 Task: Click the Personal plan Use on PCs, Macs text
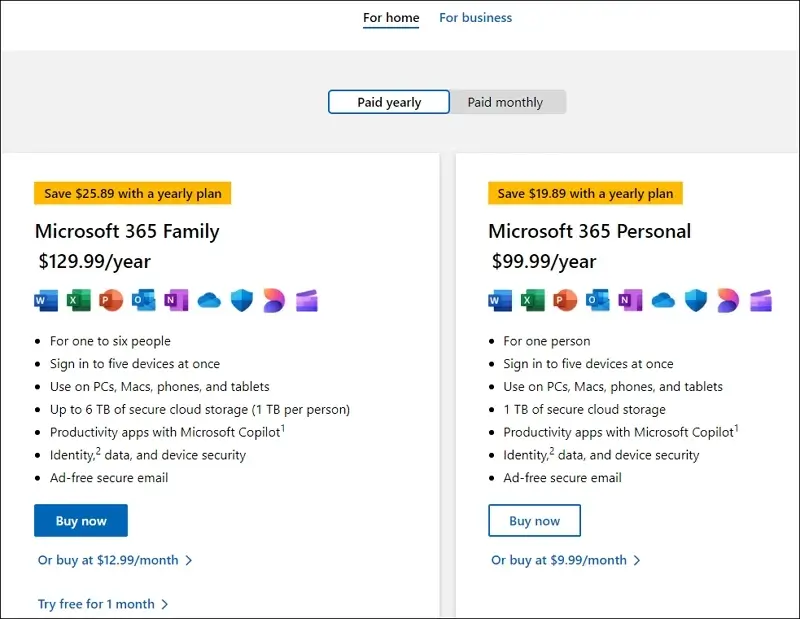[x=613, y=387]
